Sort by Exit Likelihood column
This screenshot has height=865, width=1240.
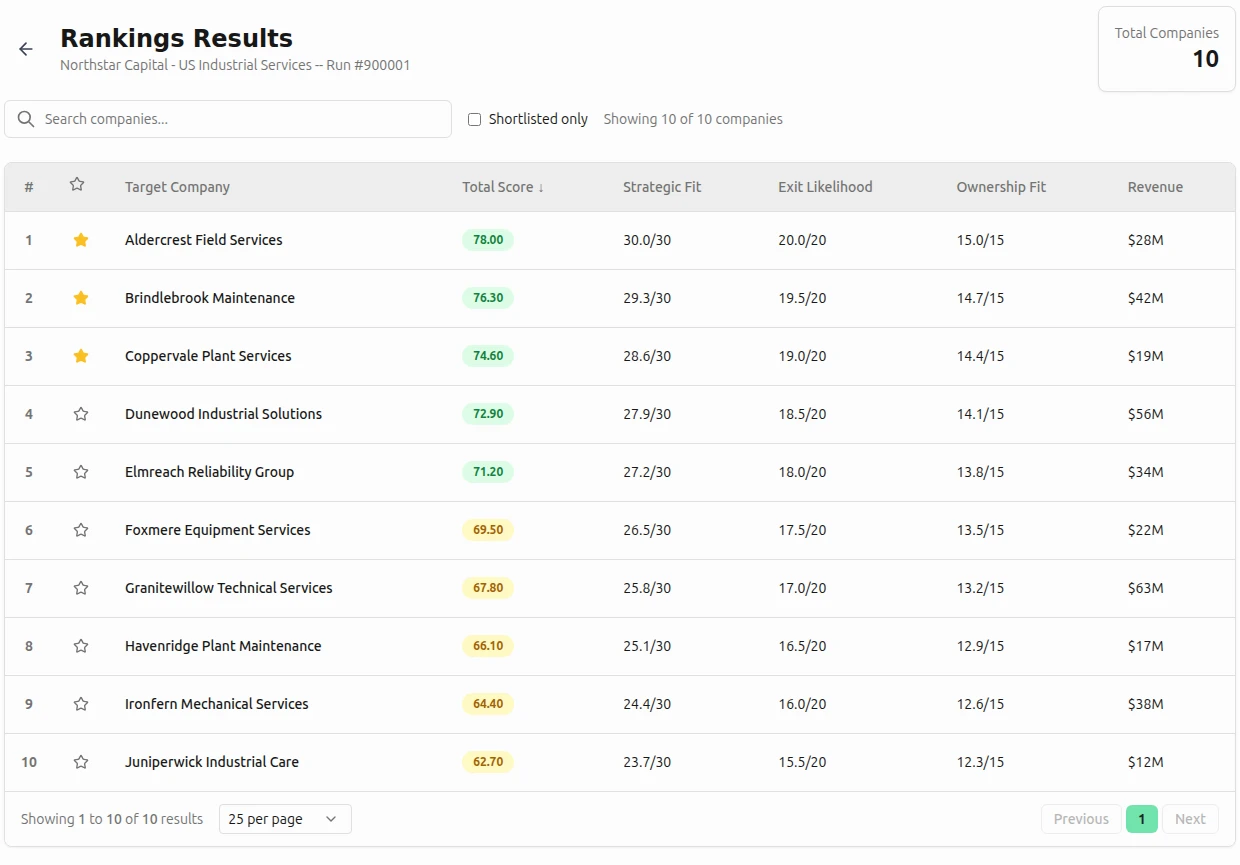(825, 187)
